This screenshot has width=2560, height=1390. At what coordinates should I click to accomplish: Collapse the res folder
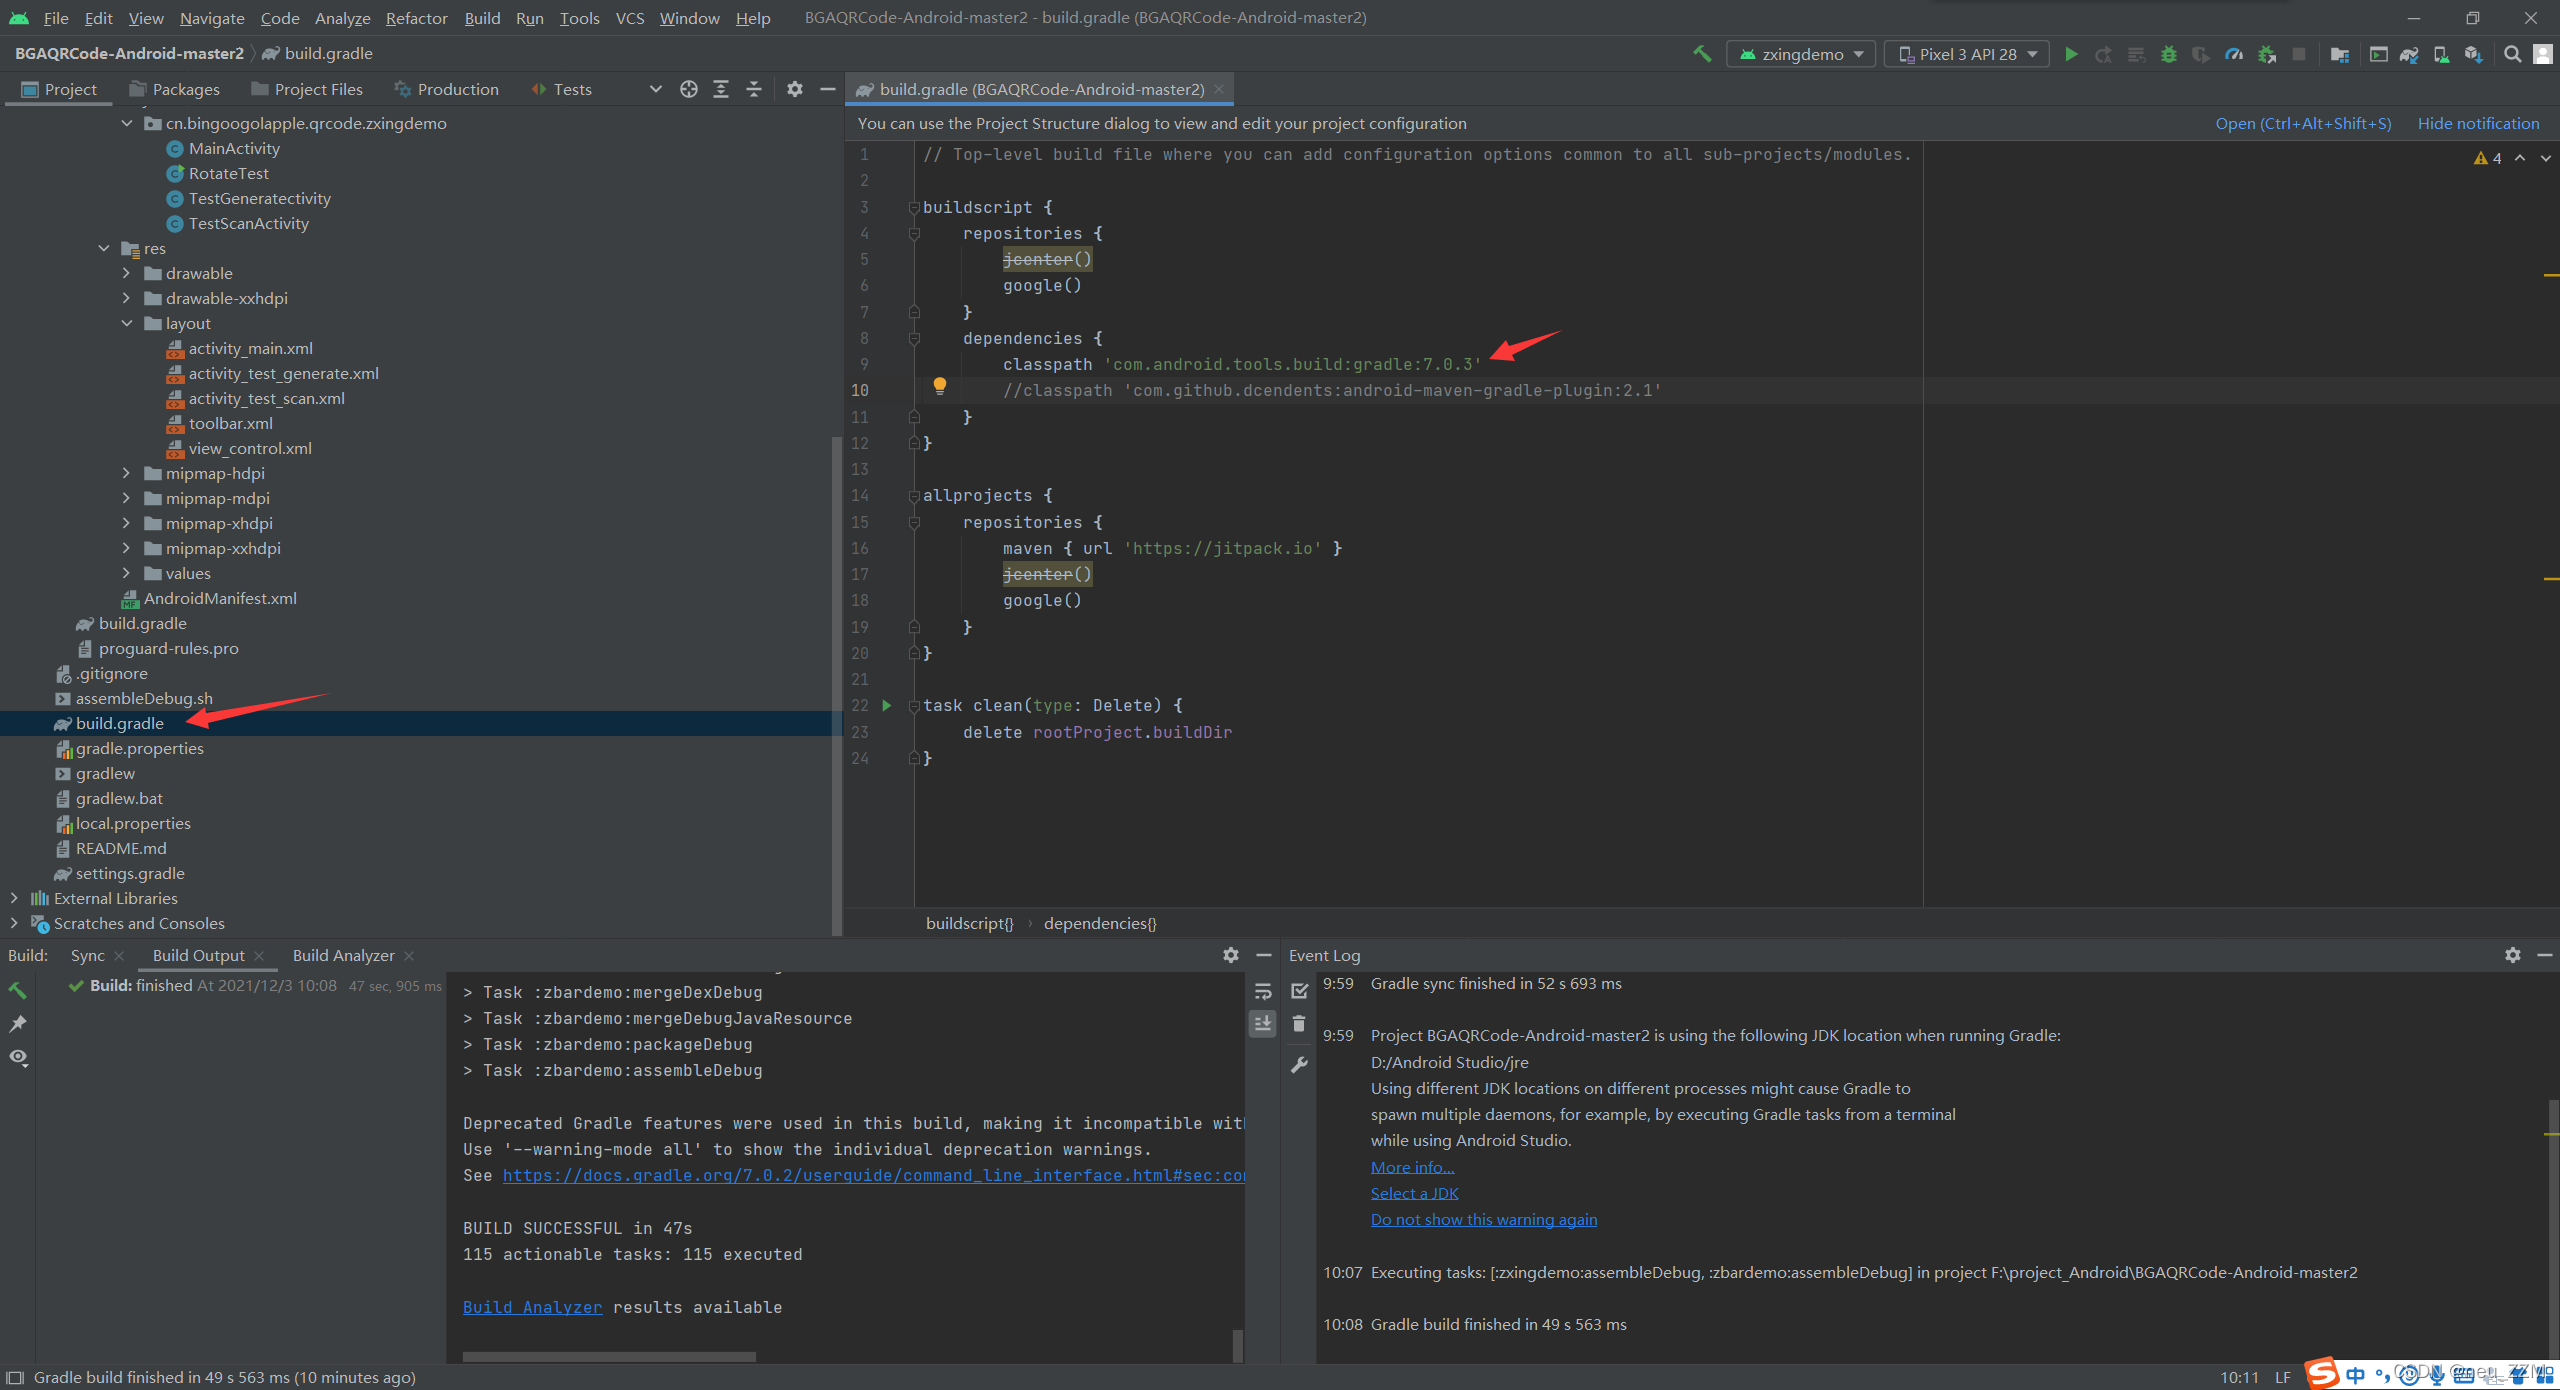[104, 248]
